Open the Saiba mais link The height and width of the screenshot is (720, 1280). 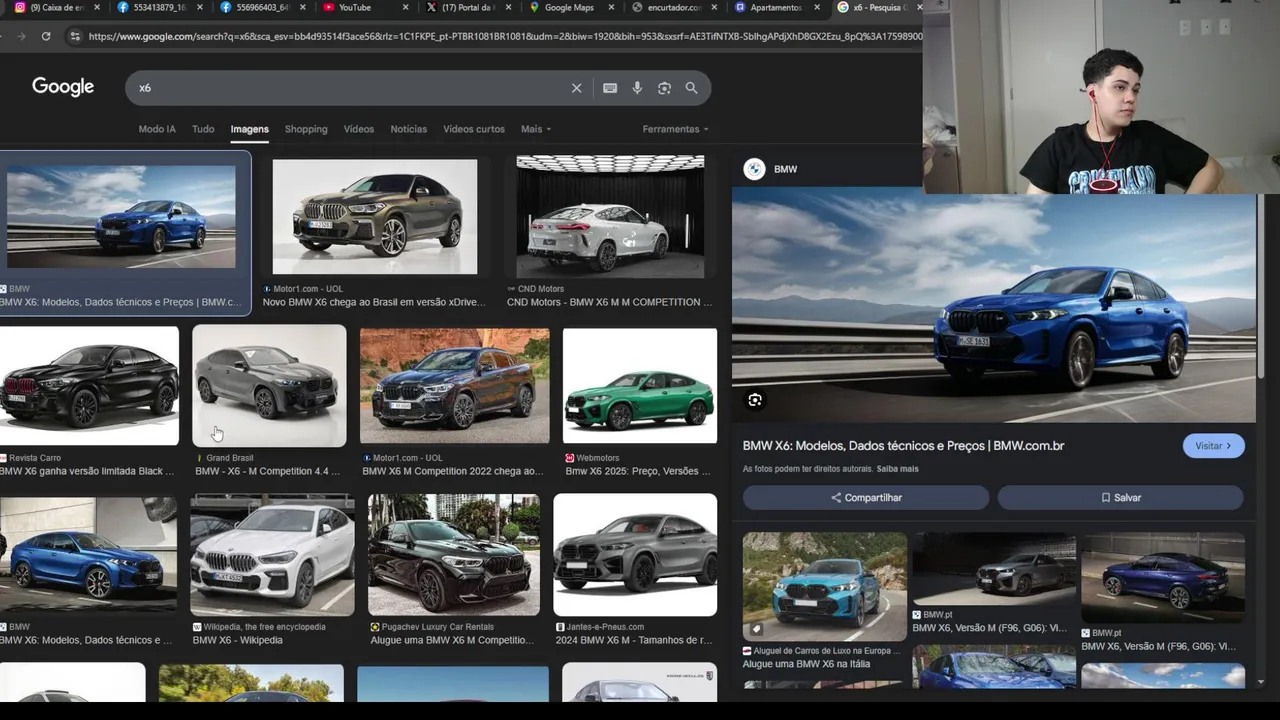pos(897,469)
